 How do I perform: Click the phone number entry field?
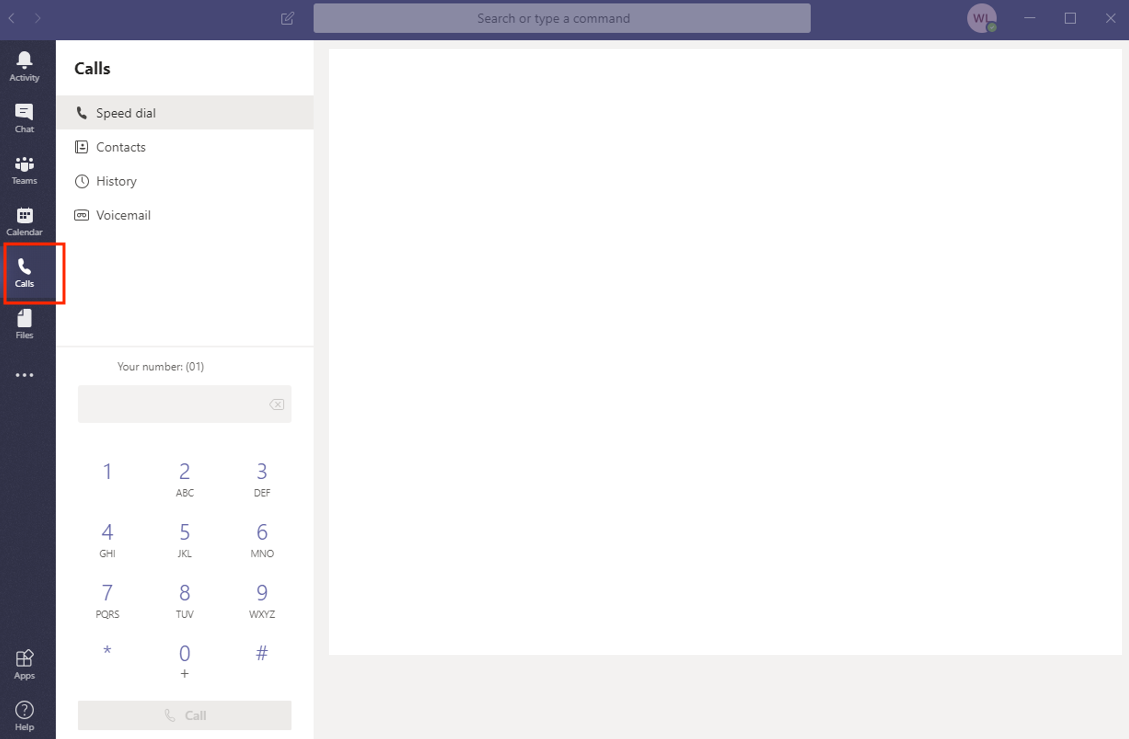184,404
